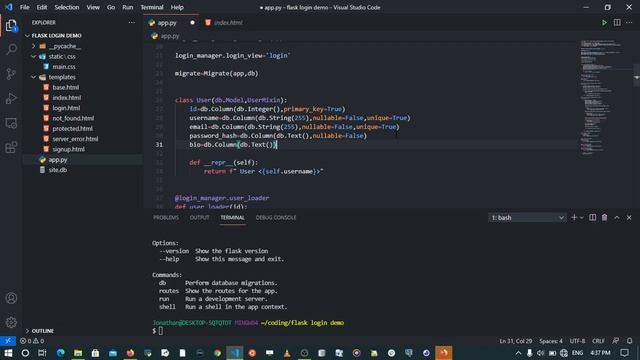Expand the __pycache__ folder
Image resolution: width=640 pixels, height=360 pixels.
pyautogui.click(x=64, y=46)
